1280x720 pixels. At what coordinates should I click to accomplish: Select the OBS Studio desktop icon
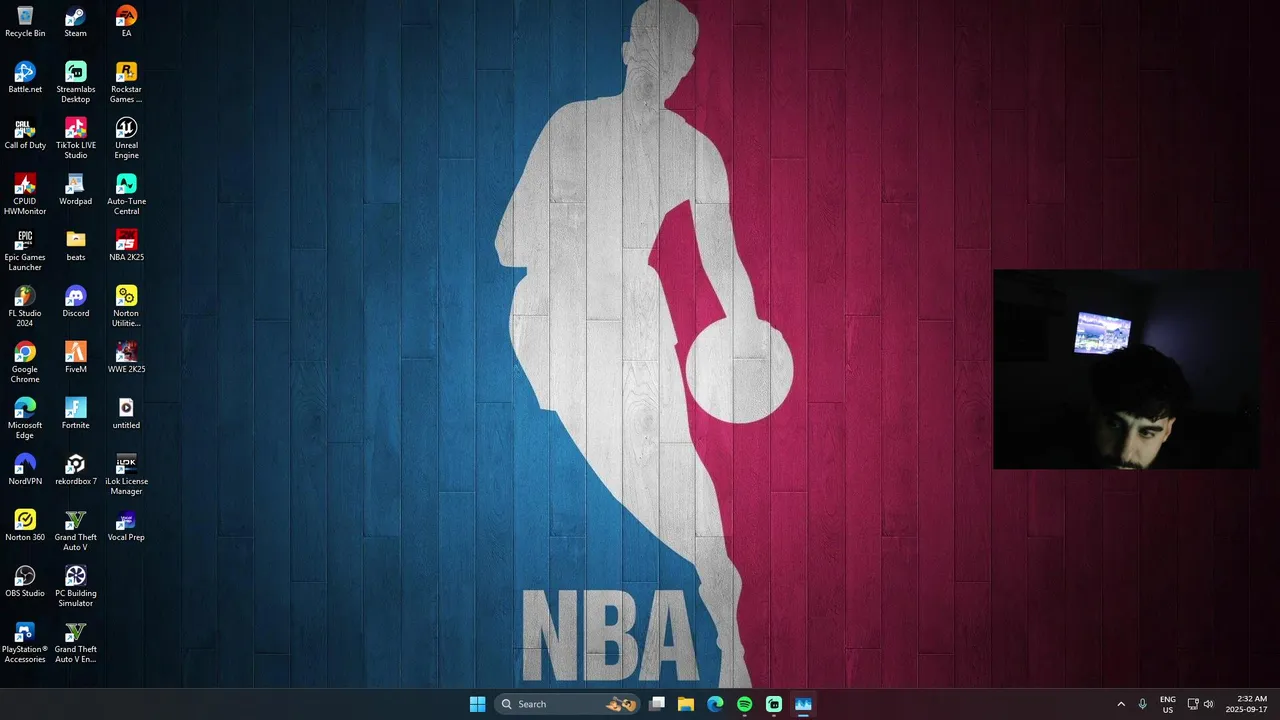[25, 582]
